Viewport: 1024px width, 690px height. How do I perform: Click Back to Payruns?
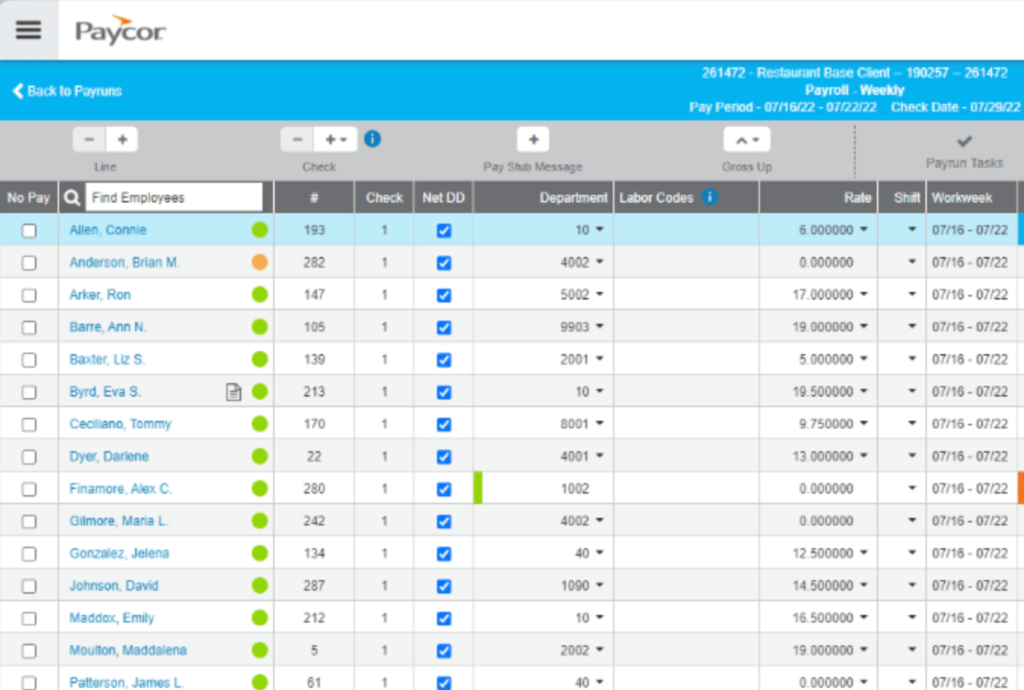point(66,91)
